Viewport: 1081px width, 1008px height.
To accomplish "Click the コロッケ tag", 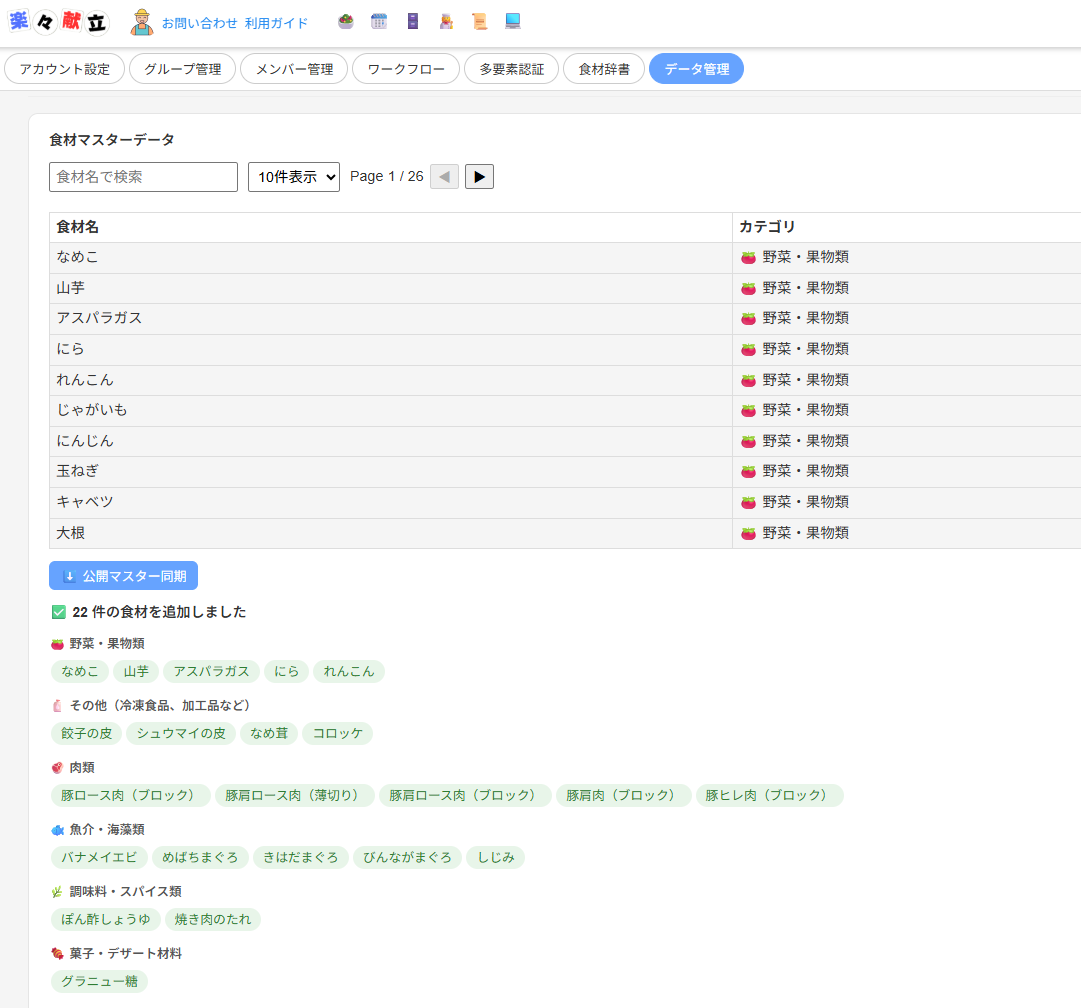I will click(x=337, y=734).
